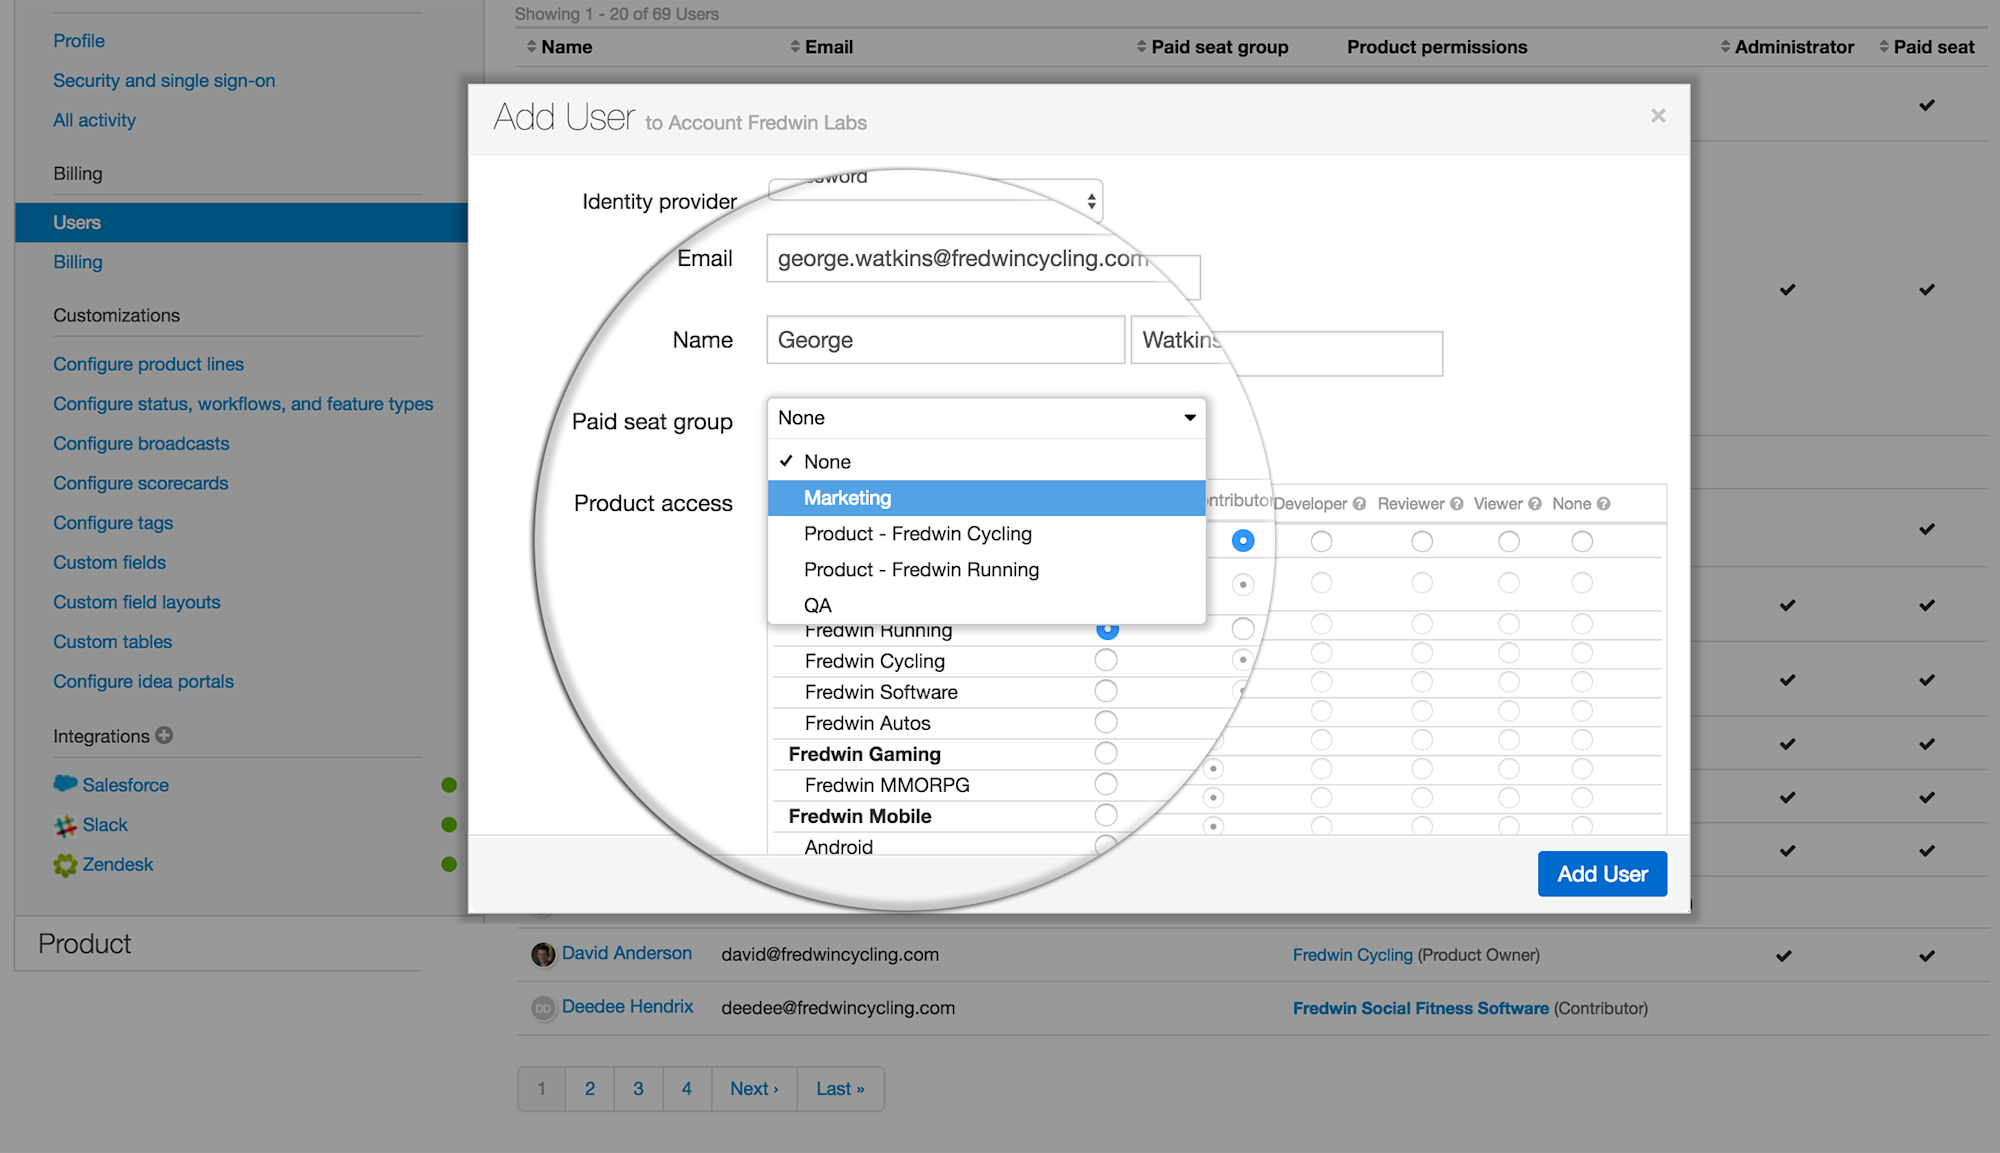Add a new integration via the plus icon
The image size is (2000, 1153).
(163, 735)
